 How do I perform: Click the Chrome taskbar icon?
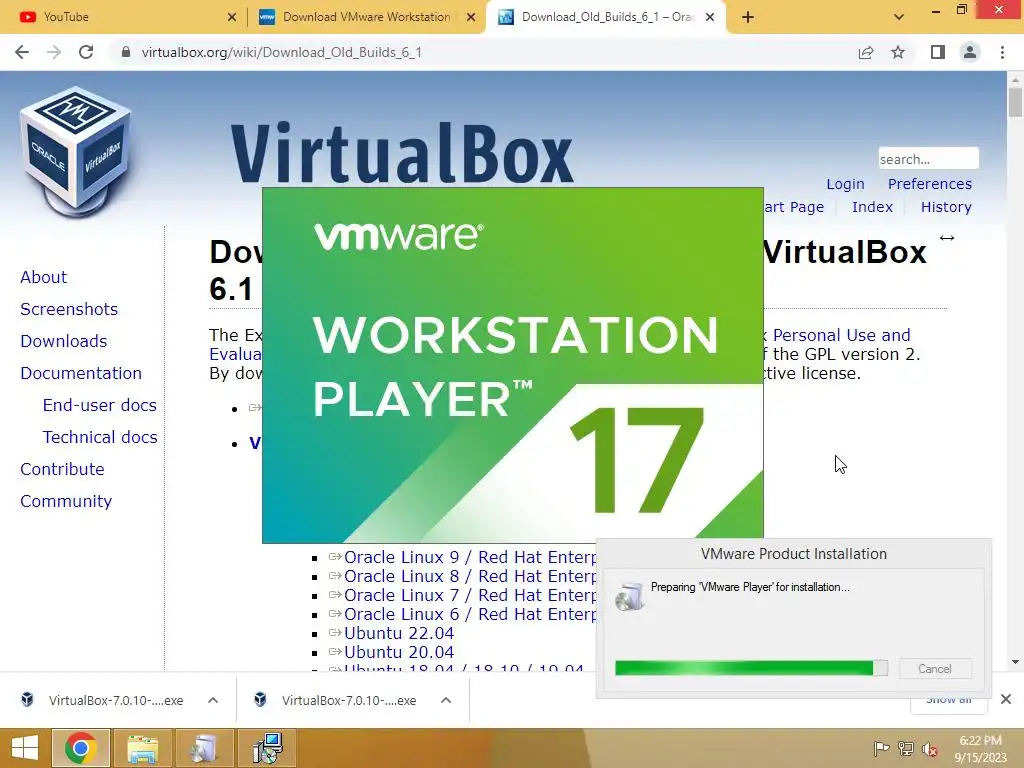pyautogui.click(x=80, y=748)
